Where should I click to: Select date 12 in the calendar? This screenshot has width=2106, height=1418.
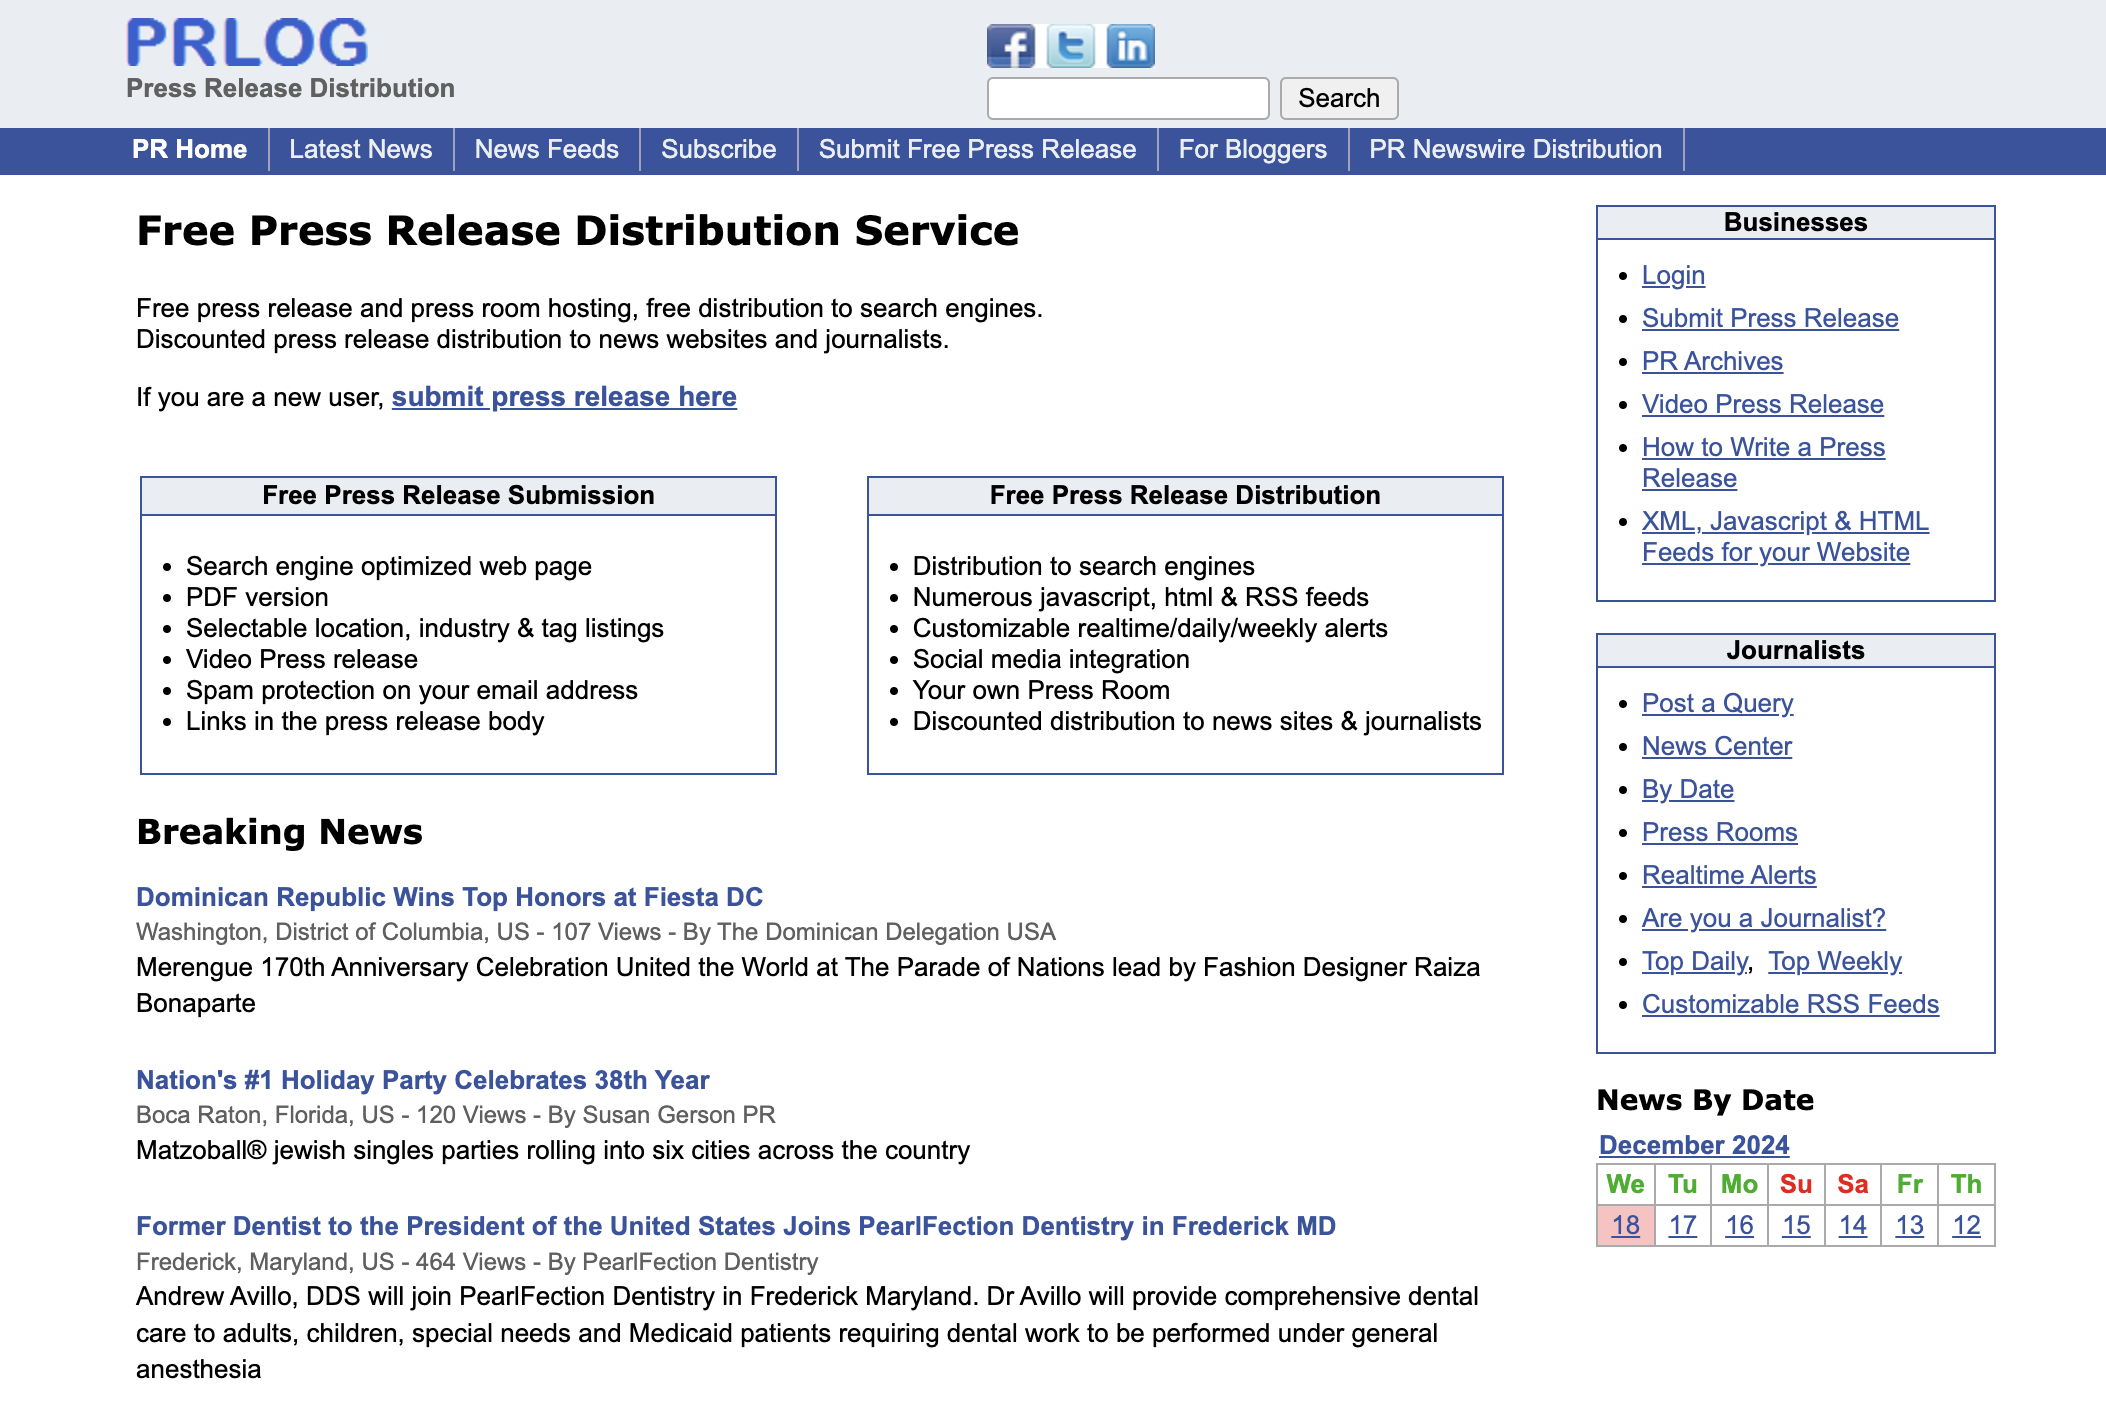coord(1966,1225)
